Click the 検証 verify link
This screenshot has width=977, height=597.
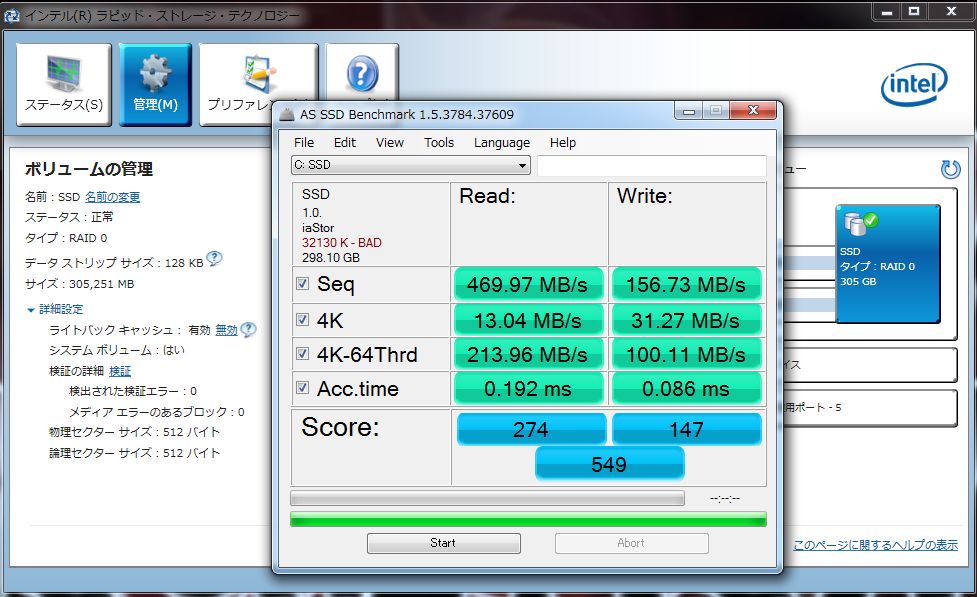(120, 371)
